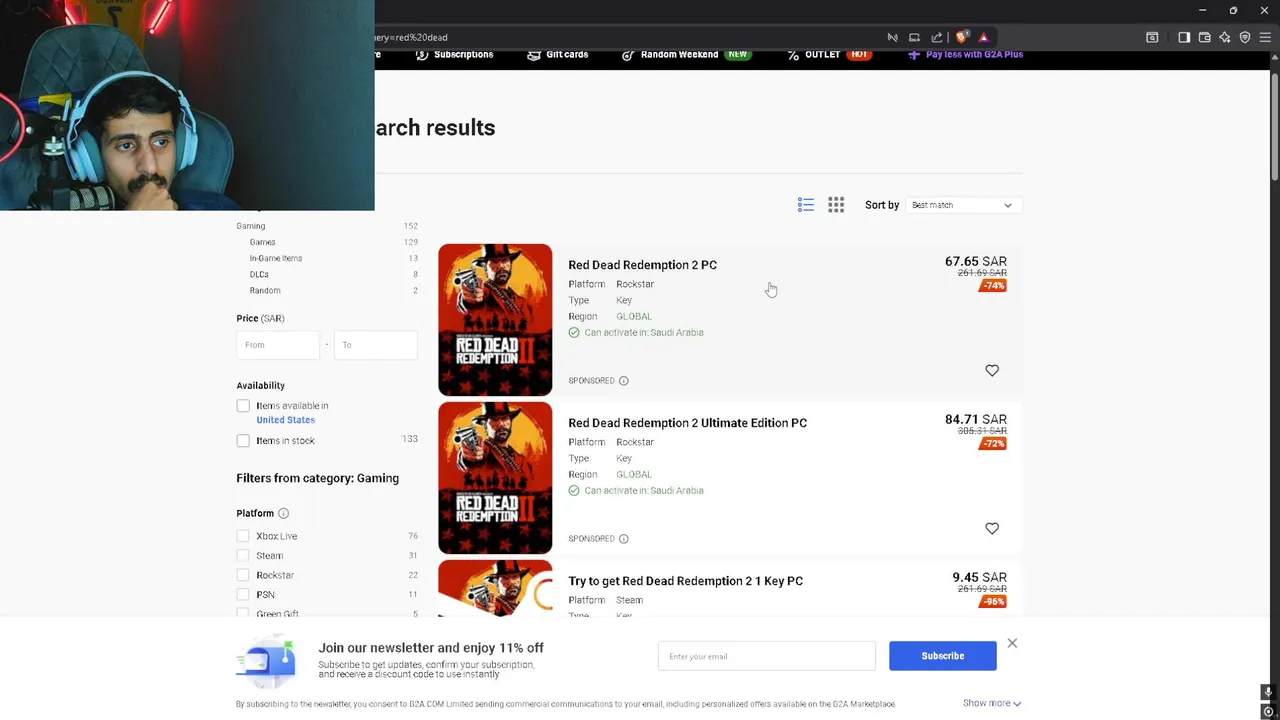Show sponsored info for Ultimate Edition listing
Screen dimensions: 1280x720
coord(623,539)
